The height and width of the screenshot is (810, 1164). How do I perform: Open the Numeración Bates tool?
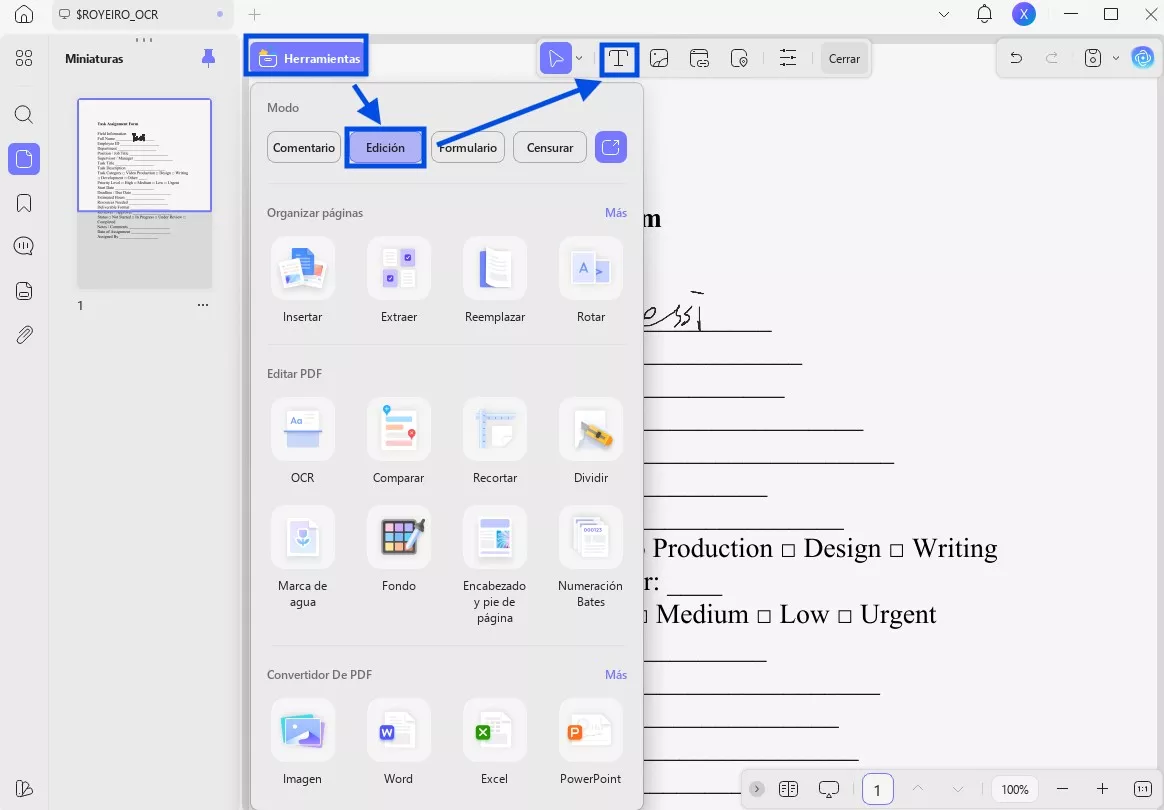tap(591, 558)
